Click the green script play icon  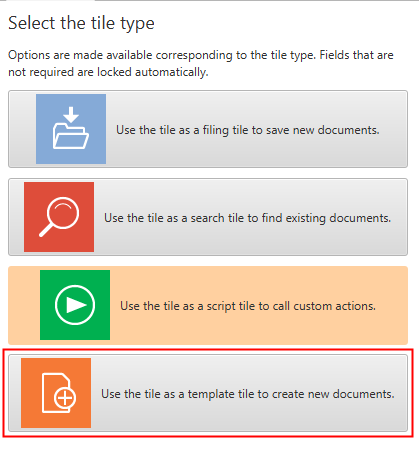tap(75, 305)
